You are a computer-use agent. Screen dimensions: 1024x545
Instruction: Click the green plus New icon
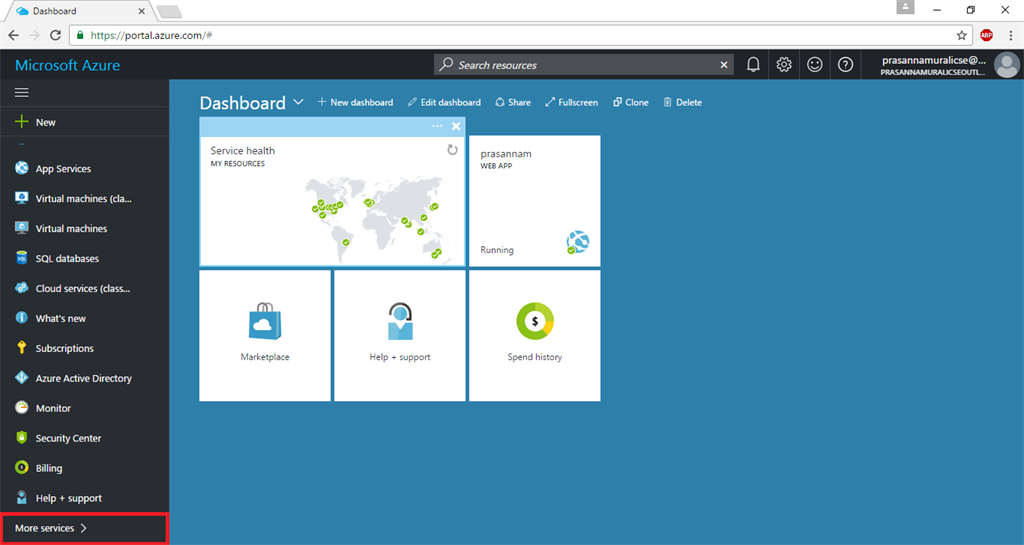click(22, 122)
